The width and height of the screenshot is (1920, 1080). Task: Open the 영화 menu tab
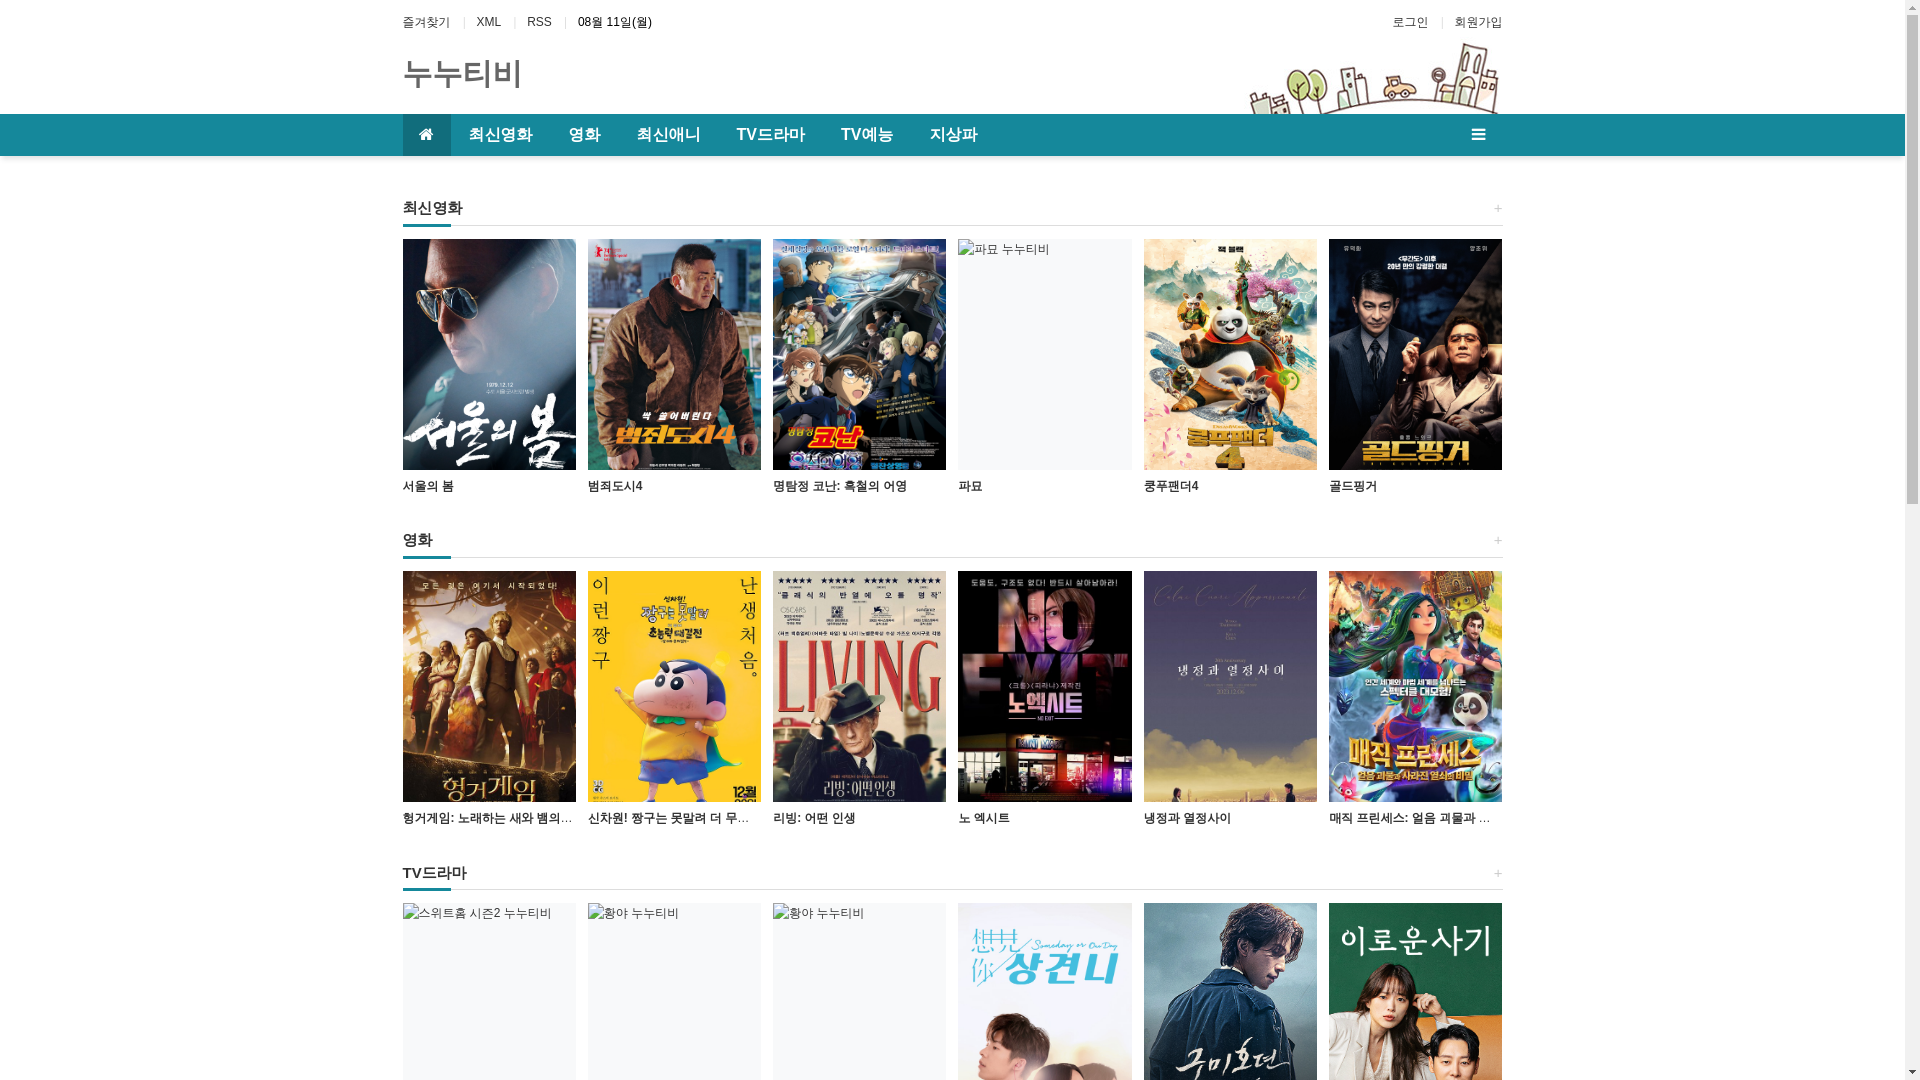pos(584,135)
